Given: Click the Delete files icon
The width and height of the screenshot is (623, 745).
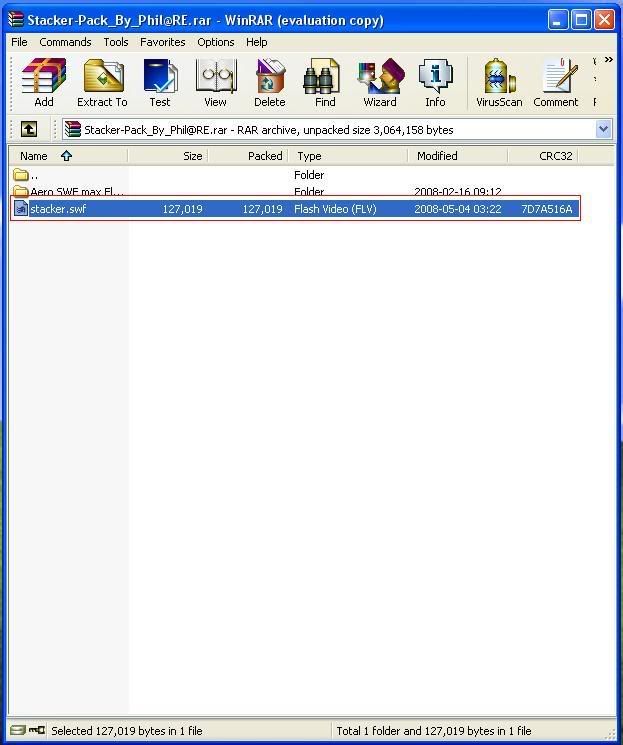Looking at the screenshot, I should point(269,82).
